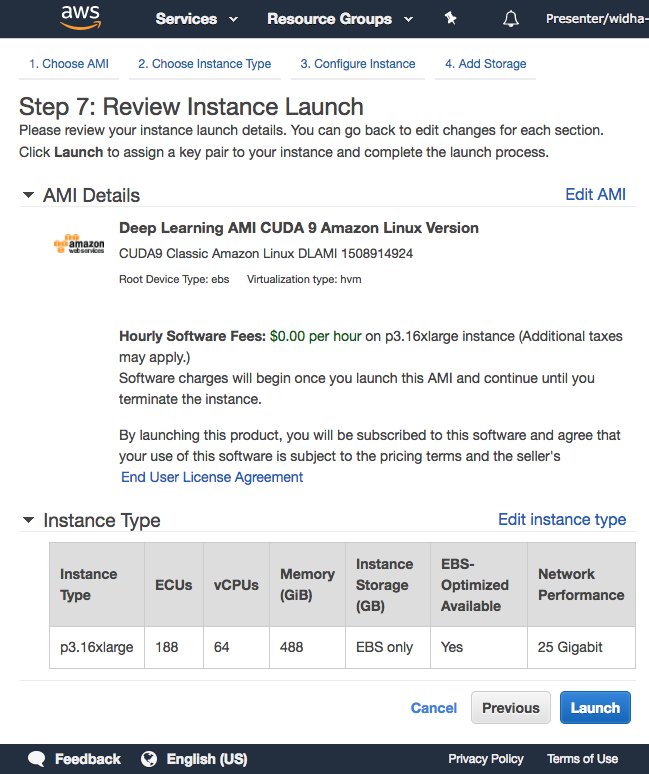649x774 pixels.
Task: Open the notifications bell
Action: tap(511, 19)
